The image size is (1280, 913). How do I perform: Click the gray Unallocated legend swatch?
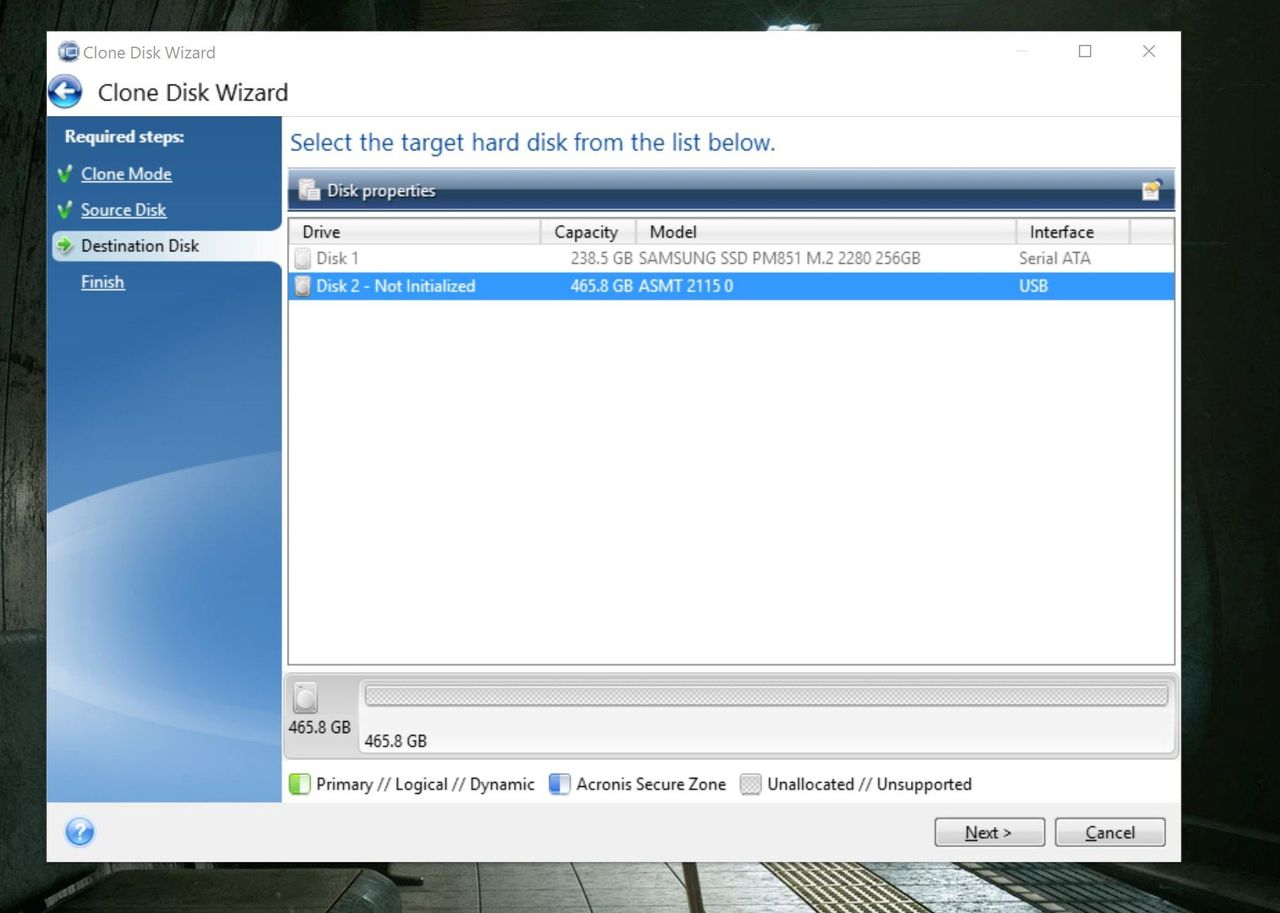(x=751, y=784)
